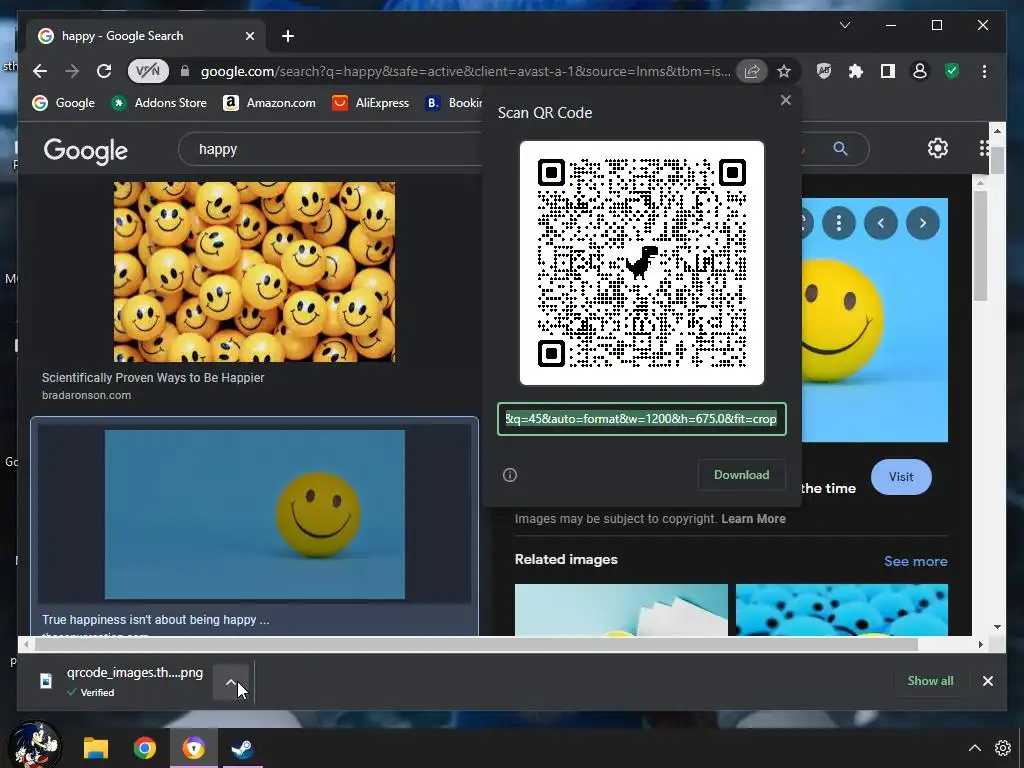Click the Google logo
This screenshot has height=768, width=1024.
86,151
